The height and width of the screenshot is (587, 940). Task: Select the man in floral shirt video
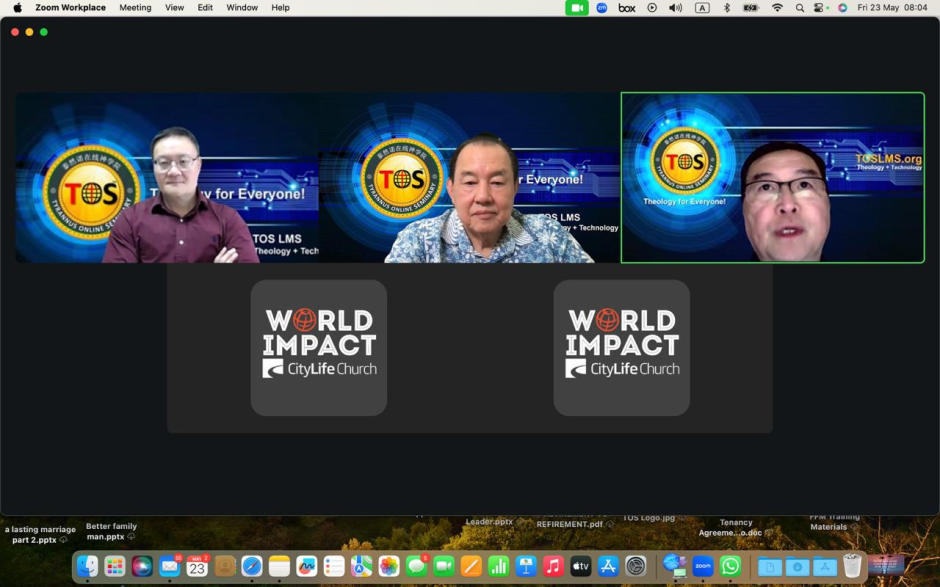click(x=469, y=177)
